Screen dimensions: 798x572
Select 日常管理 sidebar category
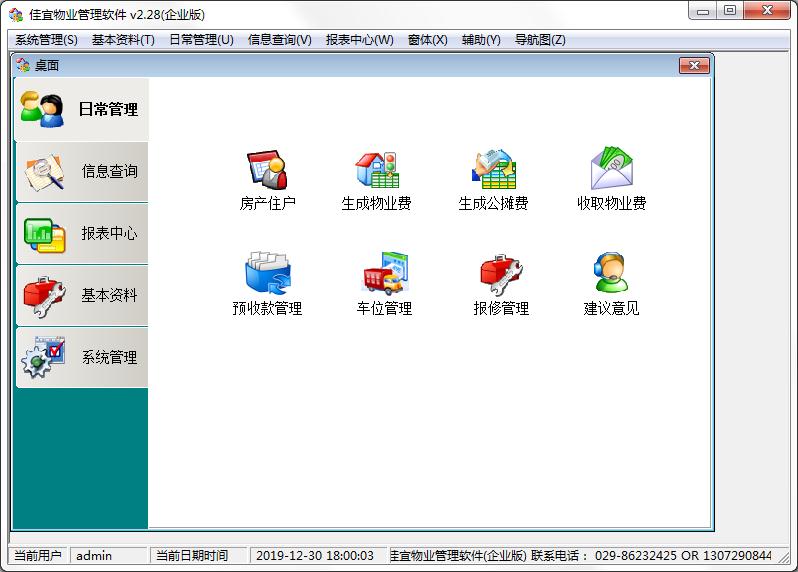tap(81, 110)
